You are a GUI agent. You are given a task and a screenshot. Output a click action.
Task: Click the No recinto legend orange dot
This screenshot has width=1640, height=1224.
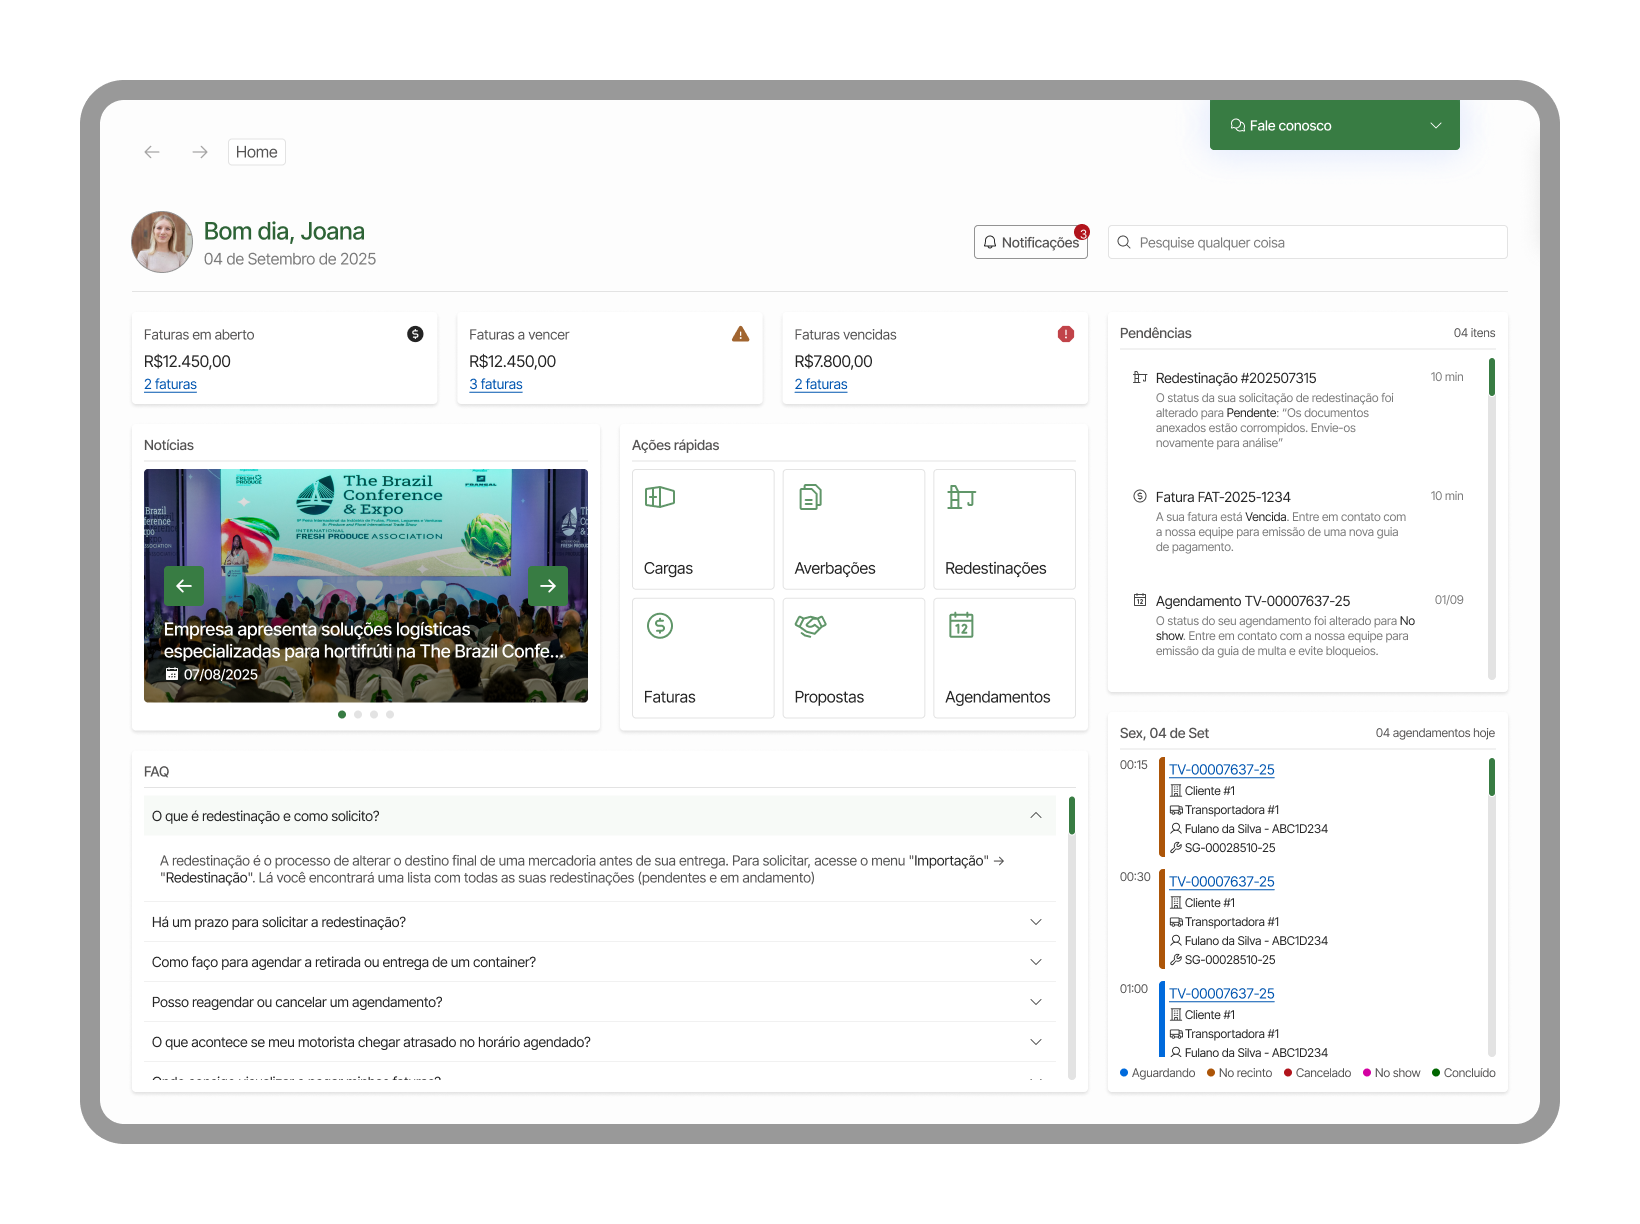[x=1211, y=1073]
